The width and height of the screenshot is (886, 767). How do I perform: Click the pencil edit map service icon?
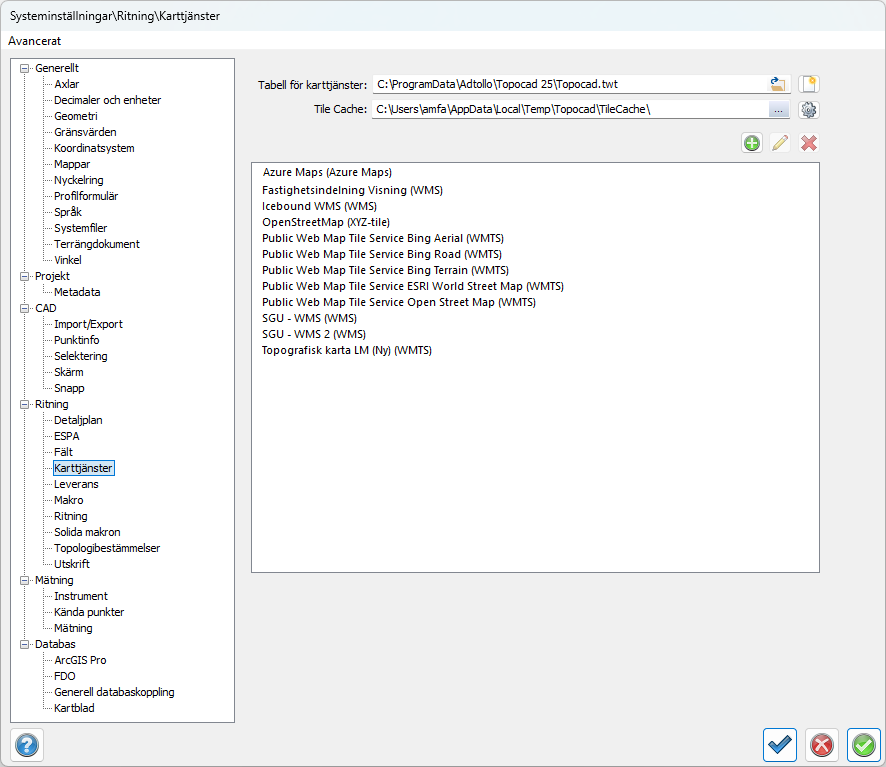780,143
